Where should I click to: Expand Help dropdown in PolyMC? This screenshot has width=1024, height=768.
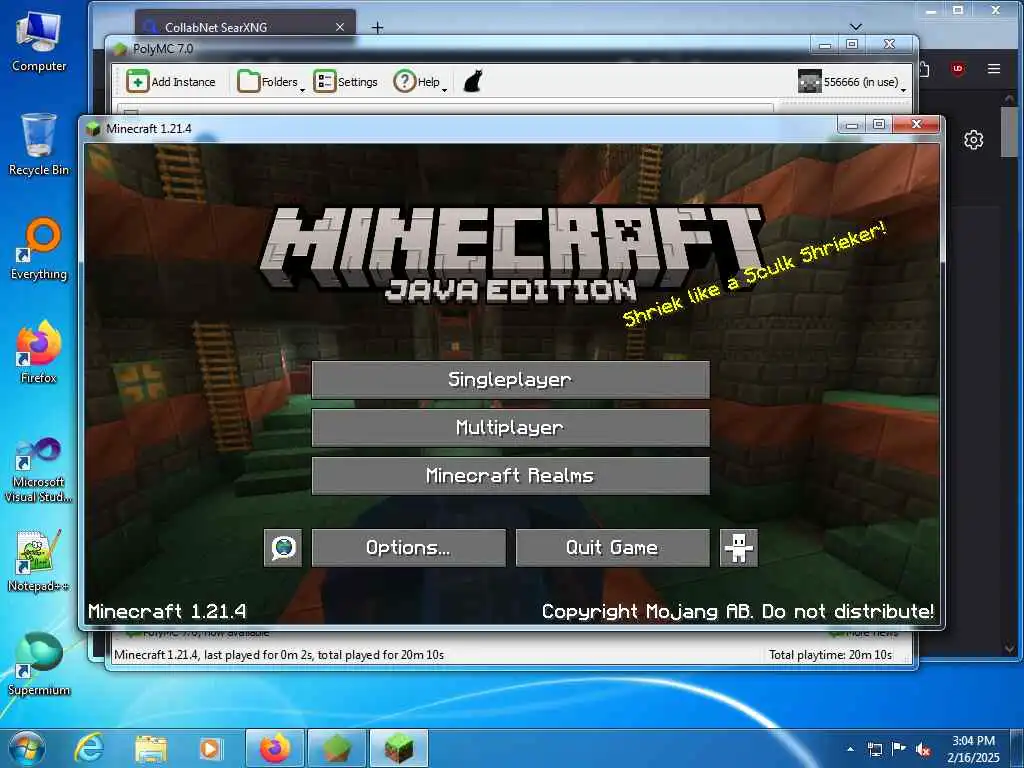coord(420,82)
